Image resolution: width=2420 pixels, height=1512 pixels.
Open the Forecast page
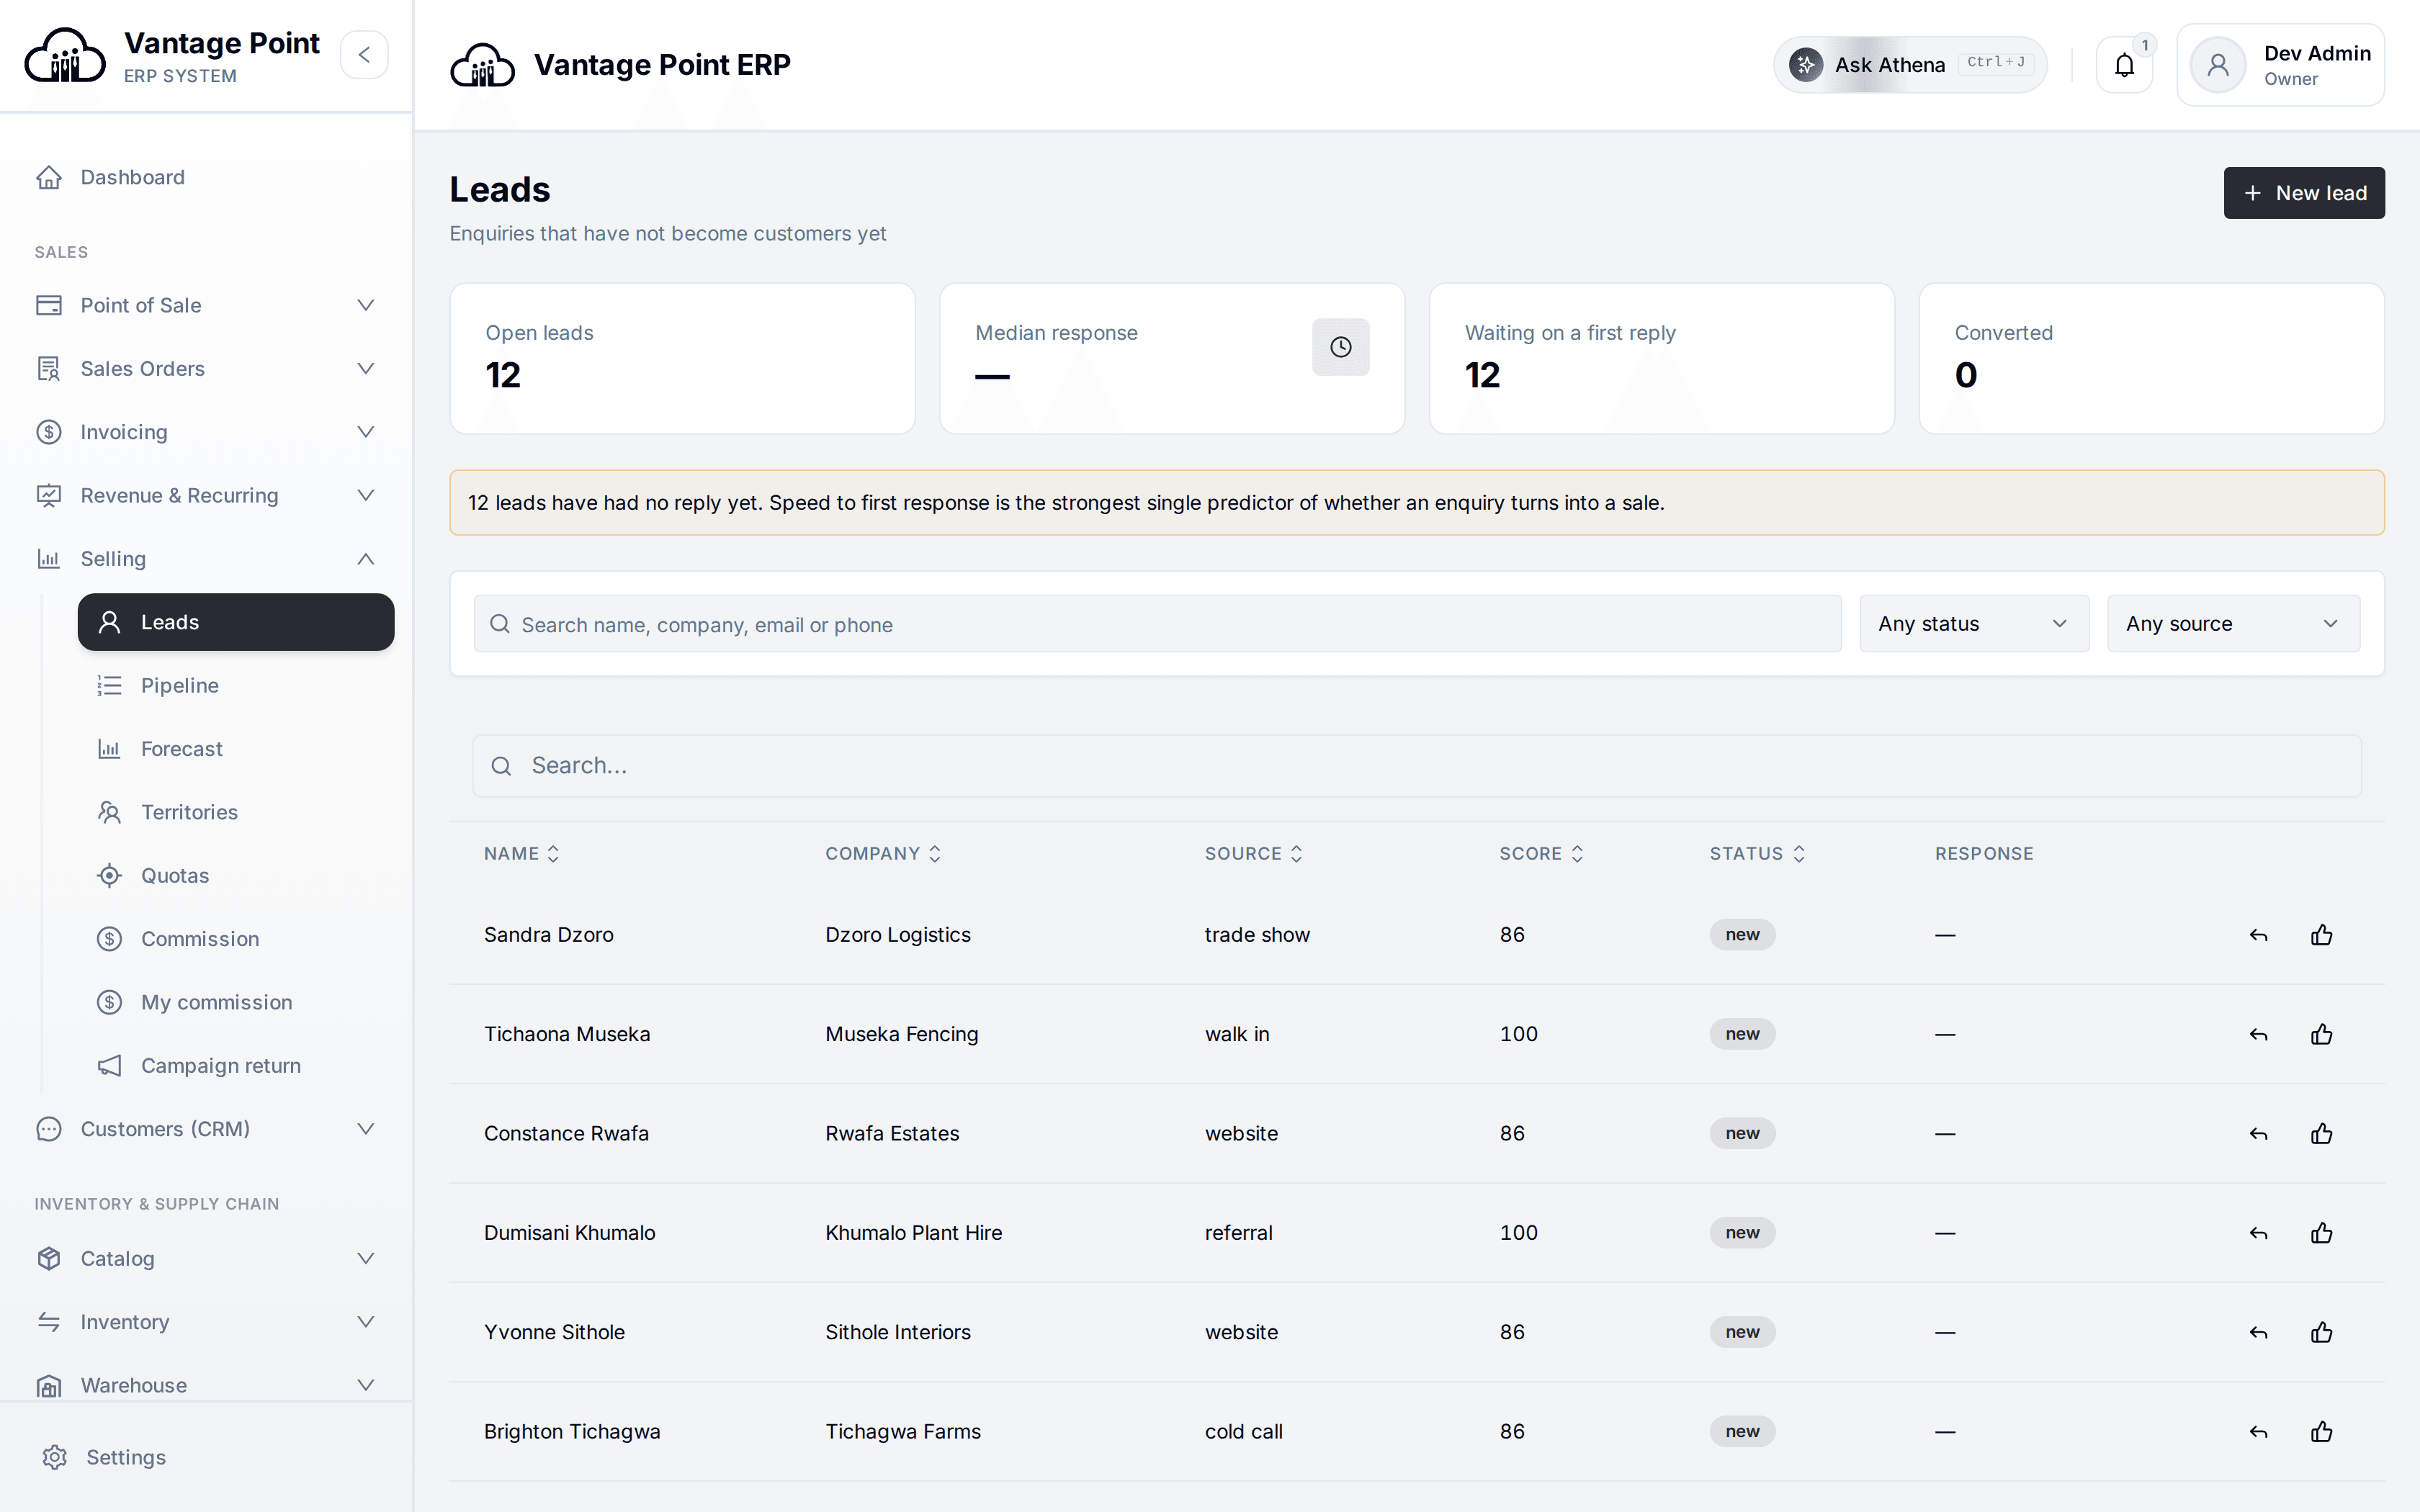236,749
